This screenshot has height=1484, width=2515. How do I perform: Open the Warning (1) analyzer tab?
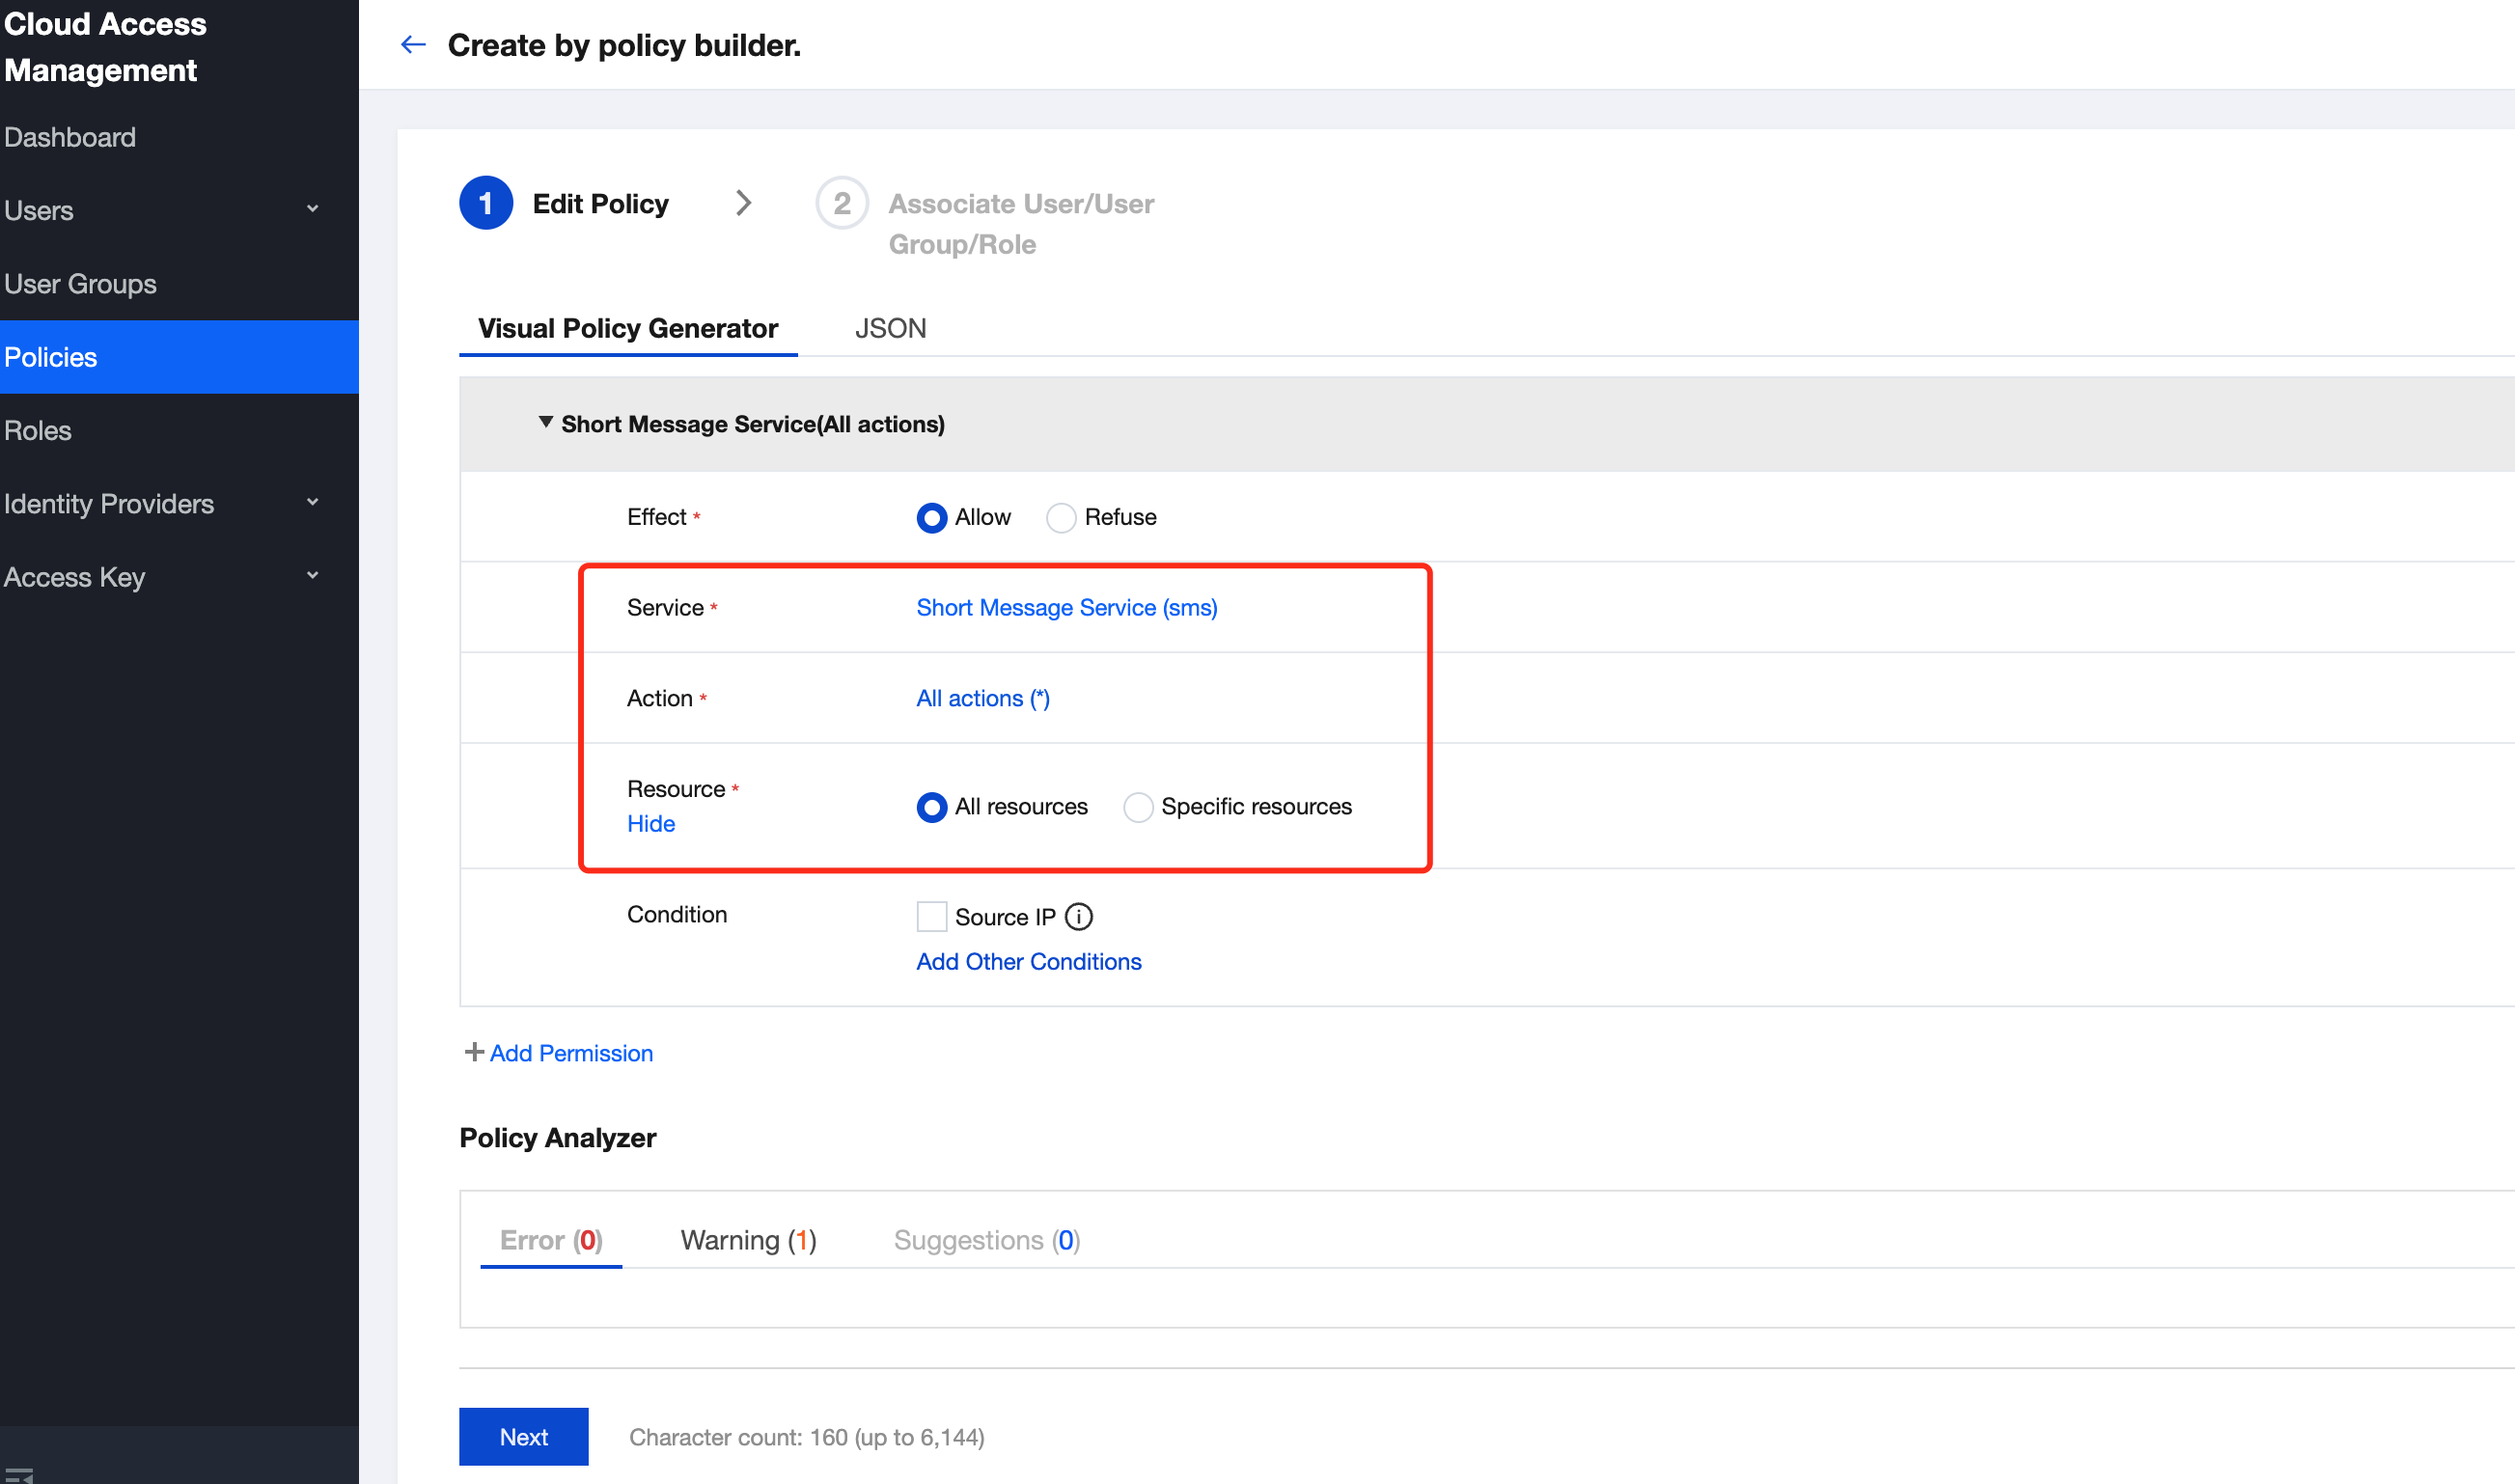coord(748,1240)
